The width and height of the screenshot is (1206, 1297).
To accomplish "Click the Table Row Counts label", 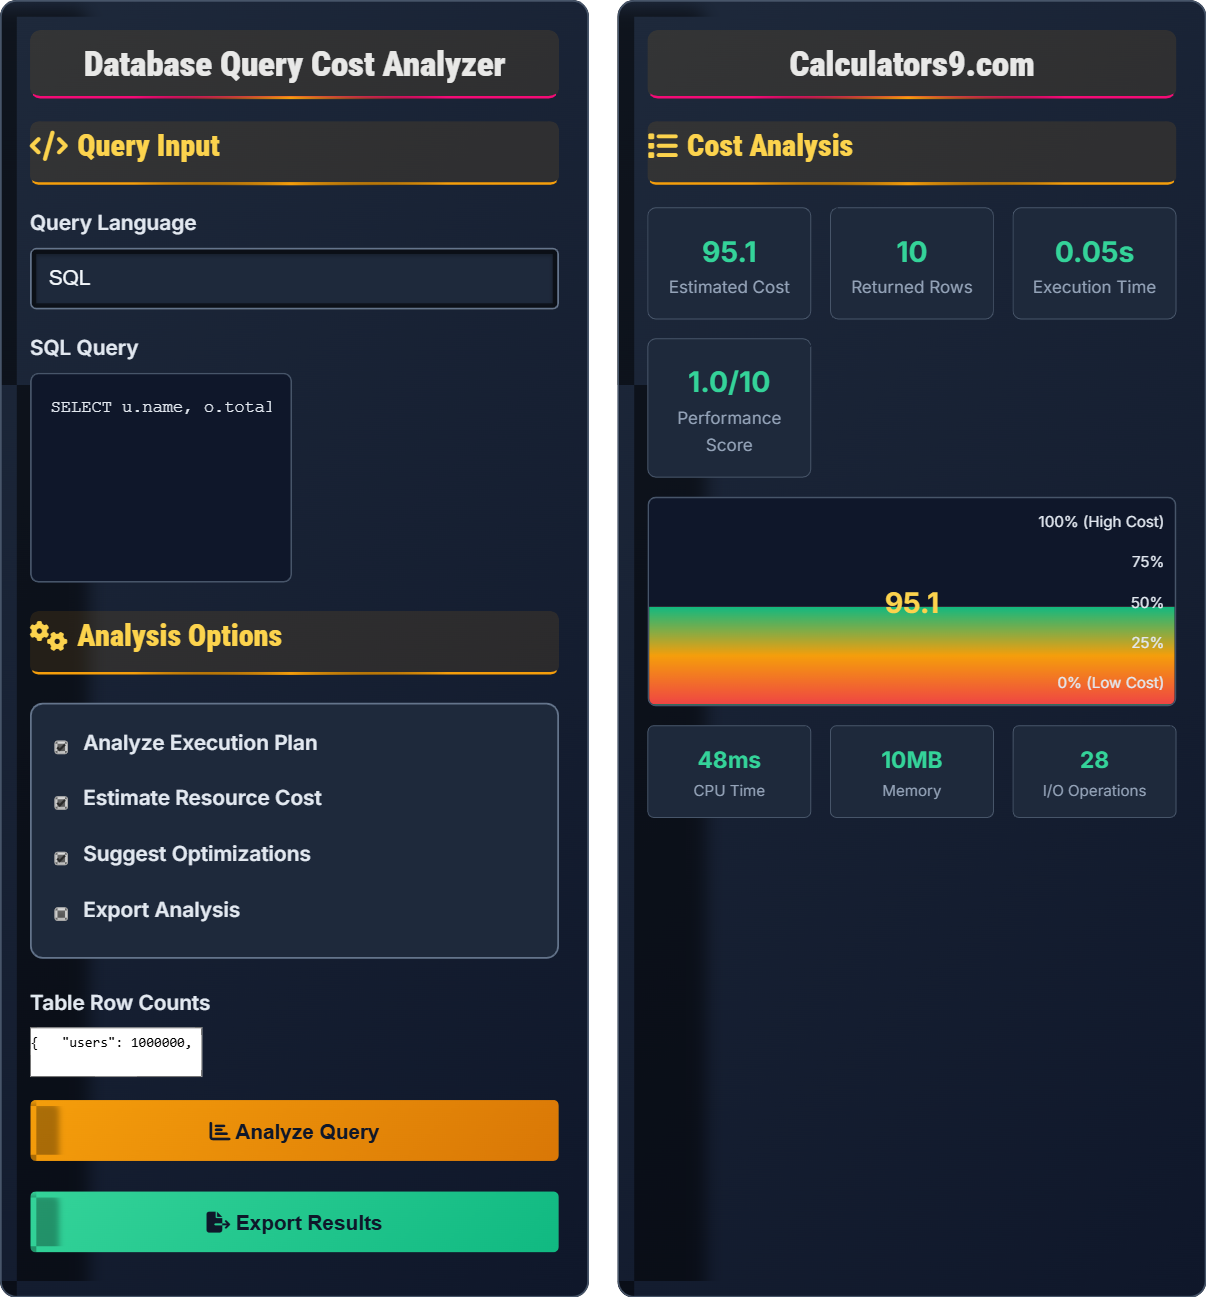I will (x=120, y=1003).
